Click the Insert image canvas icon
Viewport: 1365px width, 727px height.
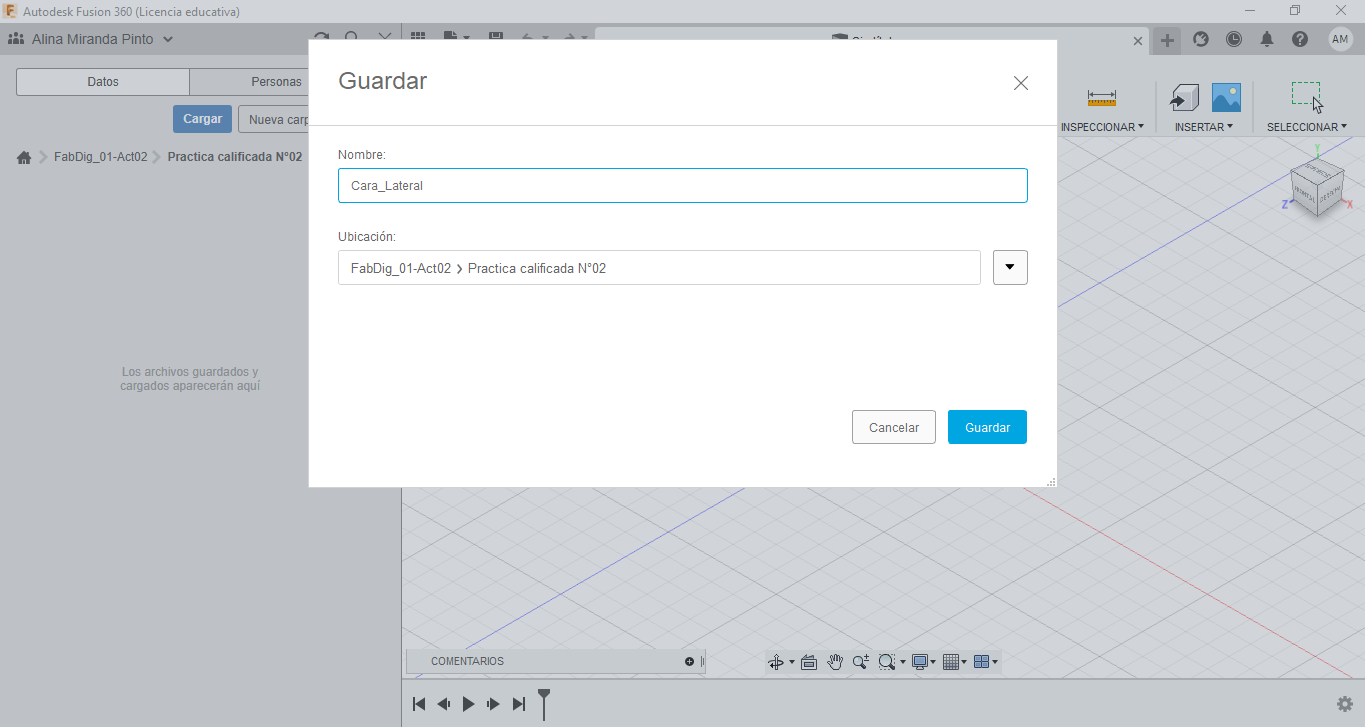pos(1226,97)
